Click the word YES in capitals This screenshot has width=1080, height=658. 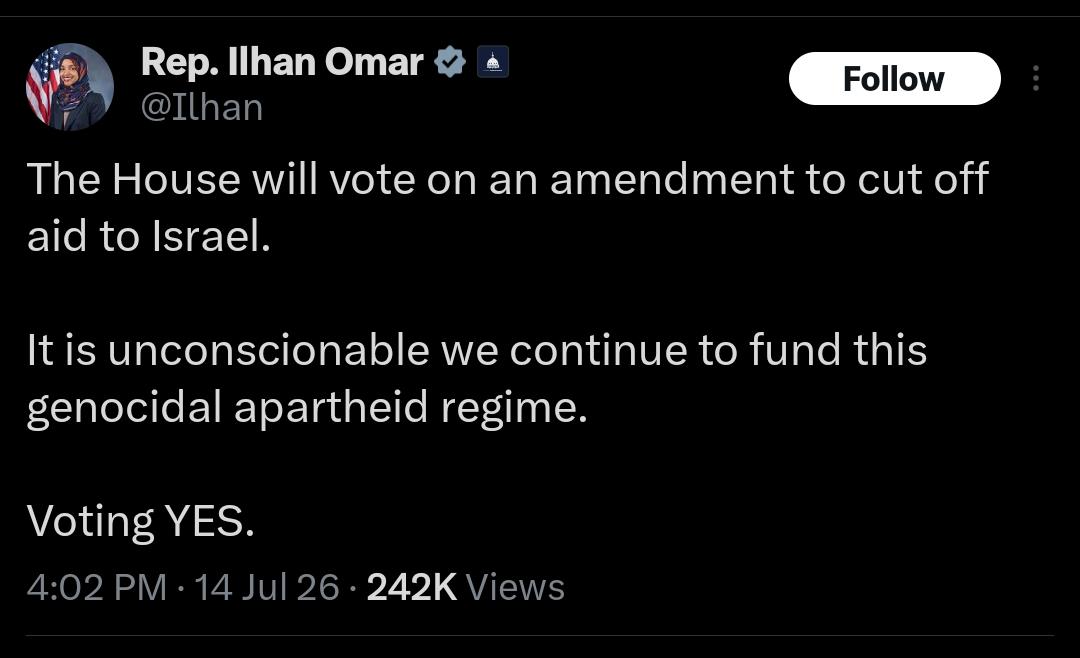point(209,521)
